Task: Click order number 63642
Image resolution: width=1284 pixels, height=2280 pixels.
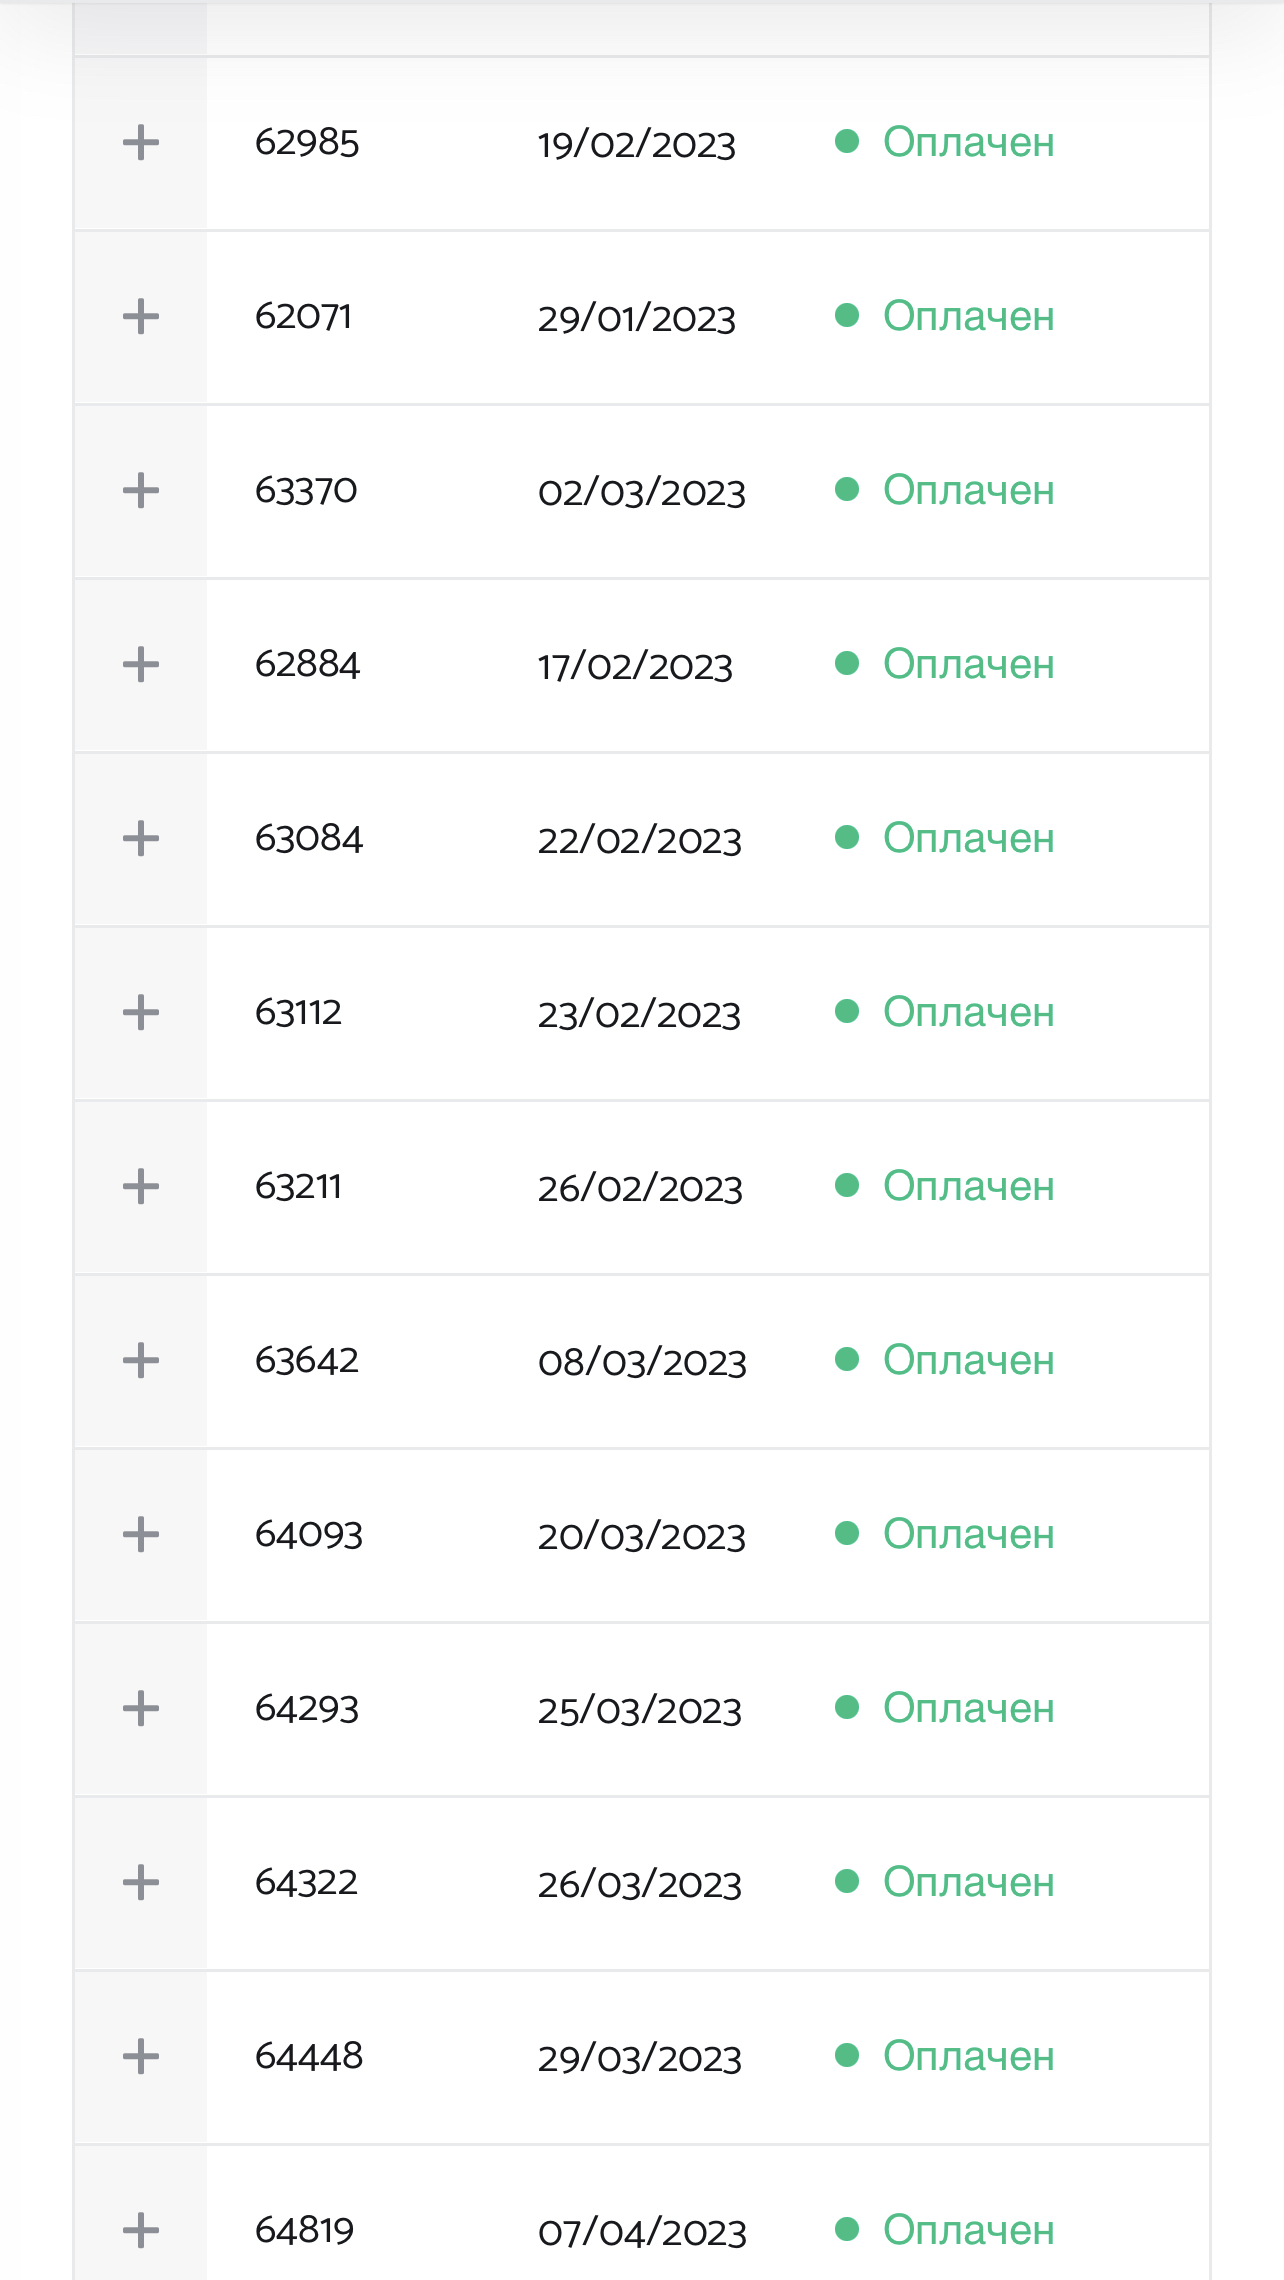Action: coord(307,1361)
